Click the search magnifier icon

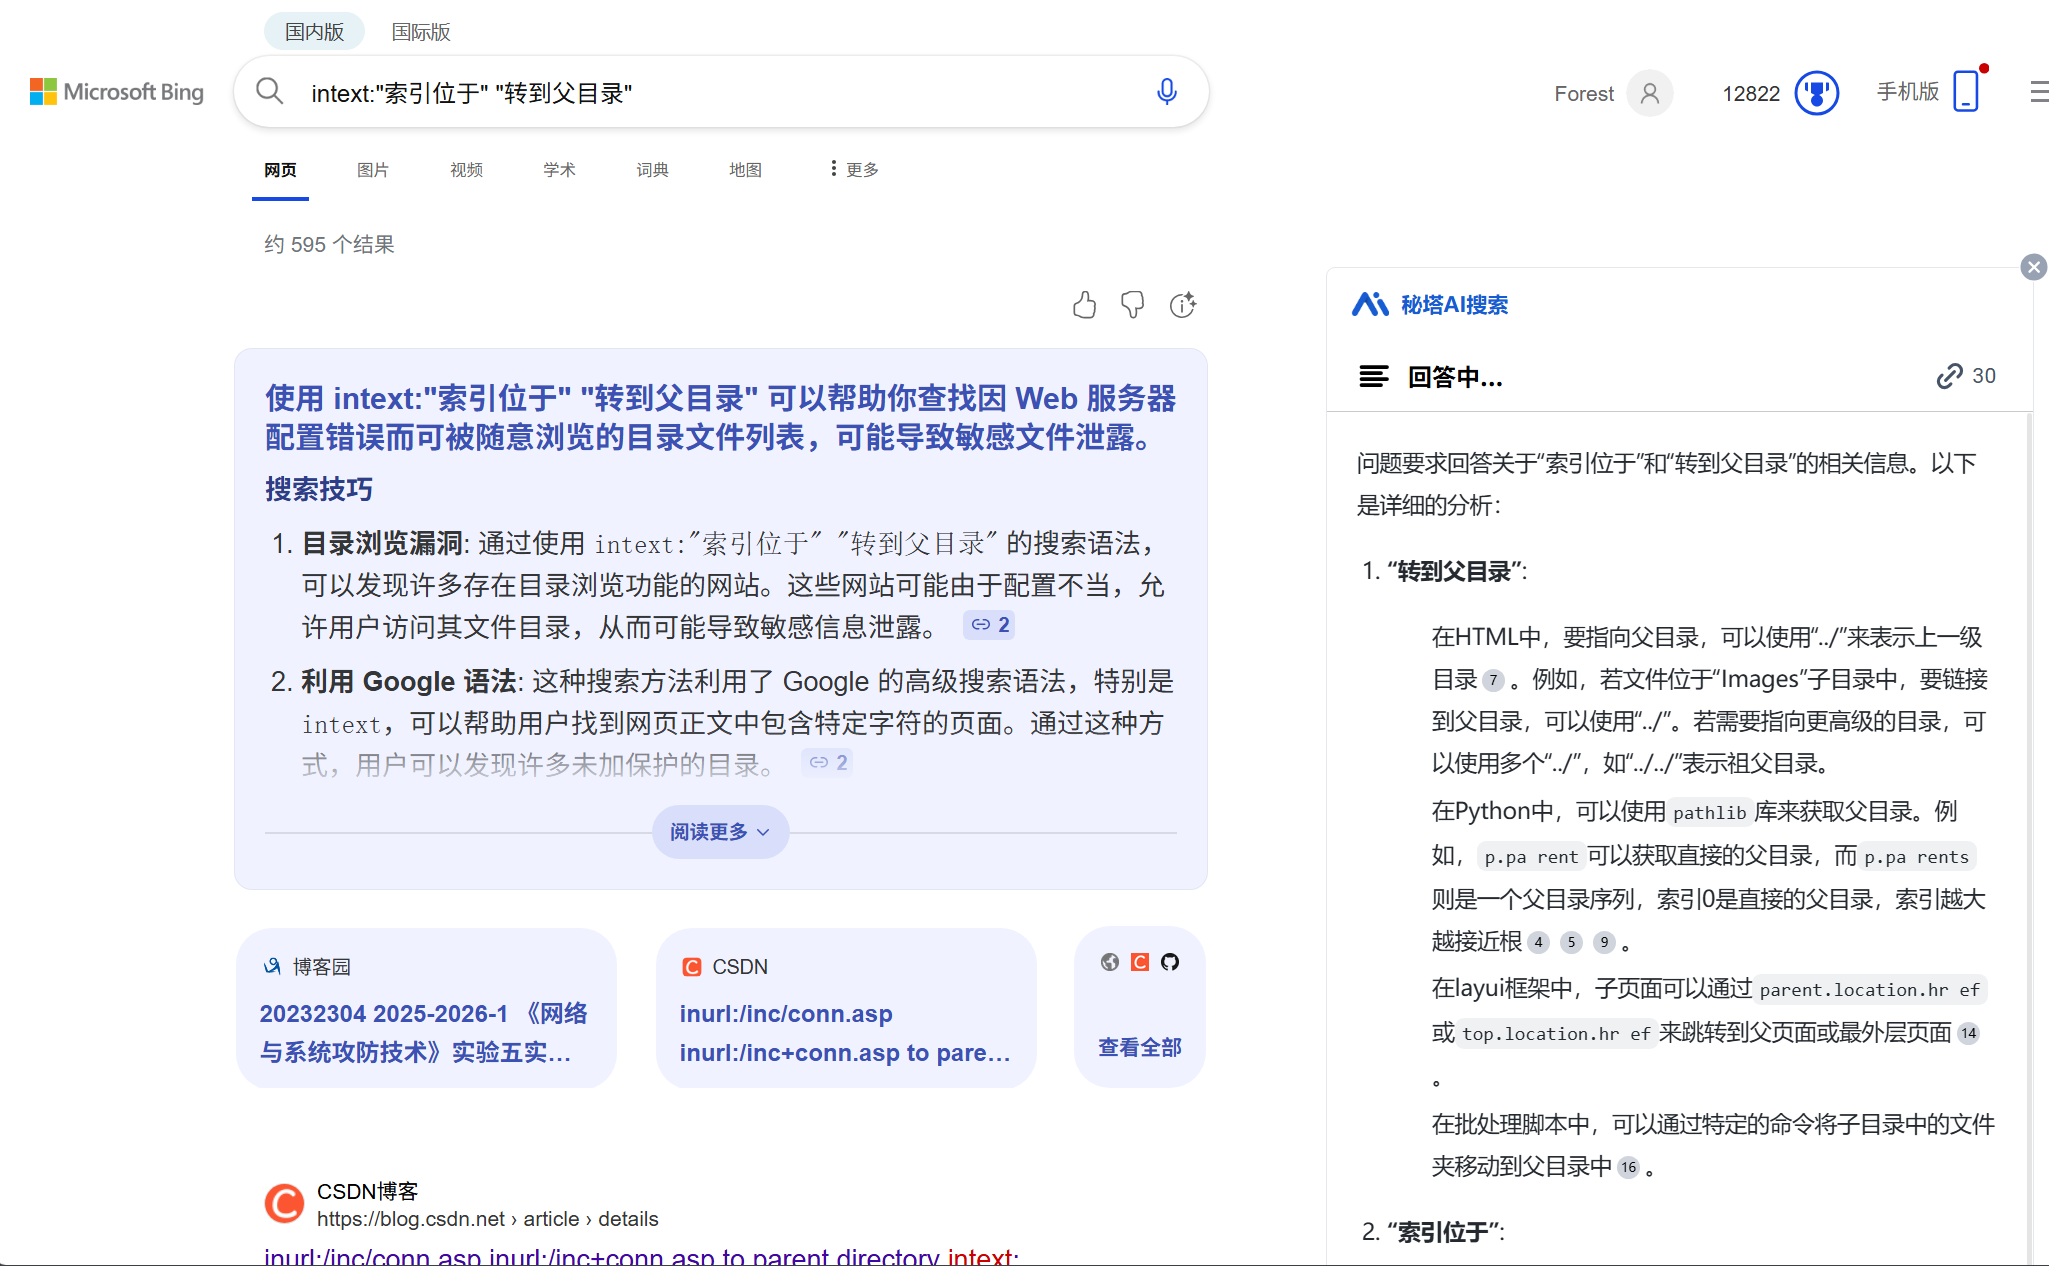(269, 92)
